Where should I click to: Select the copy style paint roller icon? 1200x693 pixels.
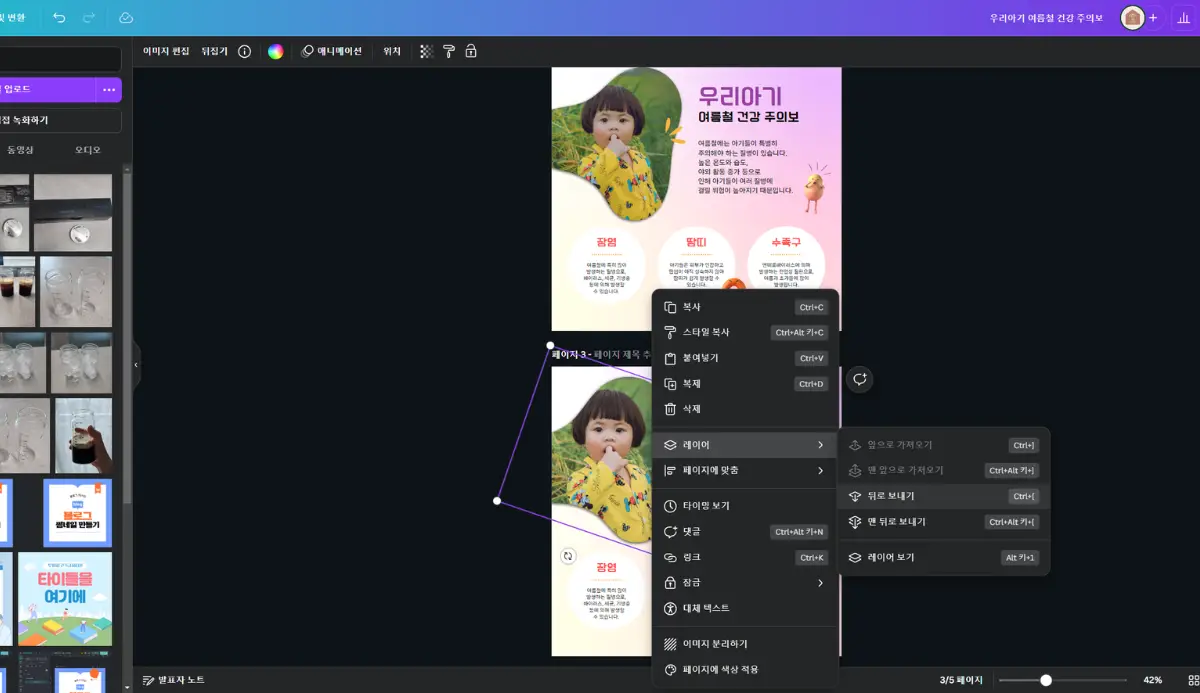pyautogui.click(x=447, y=51)
